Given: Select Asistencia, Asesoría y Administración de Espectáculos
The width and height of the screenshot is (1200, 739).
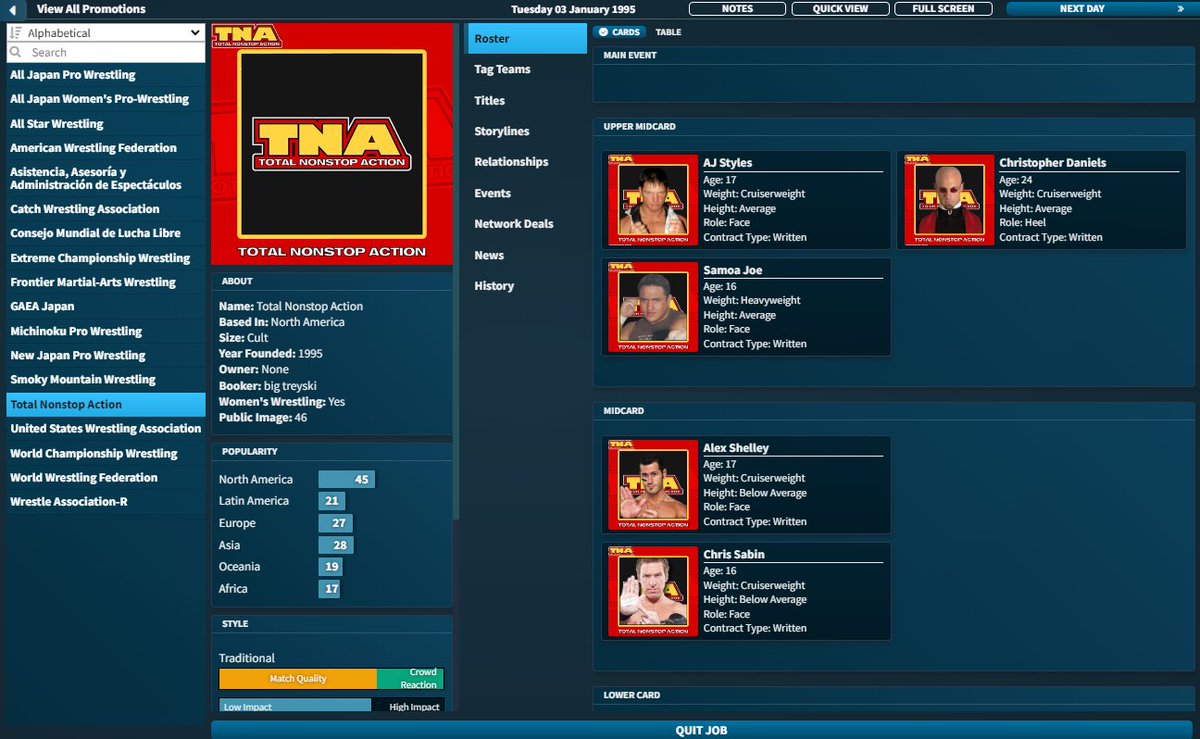Looking at the screenshot, I should [106, 178].
